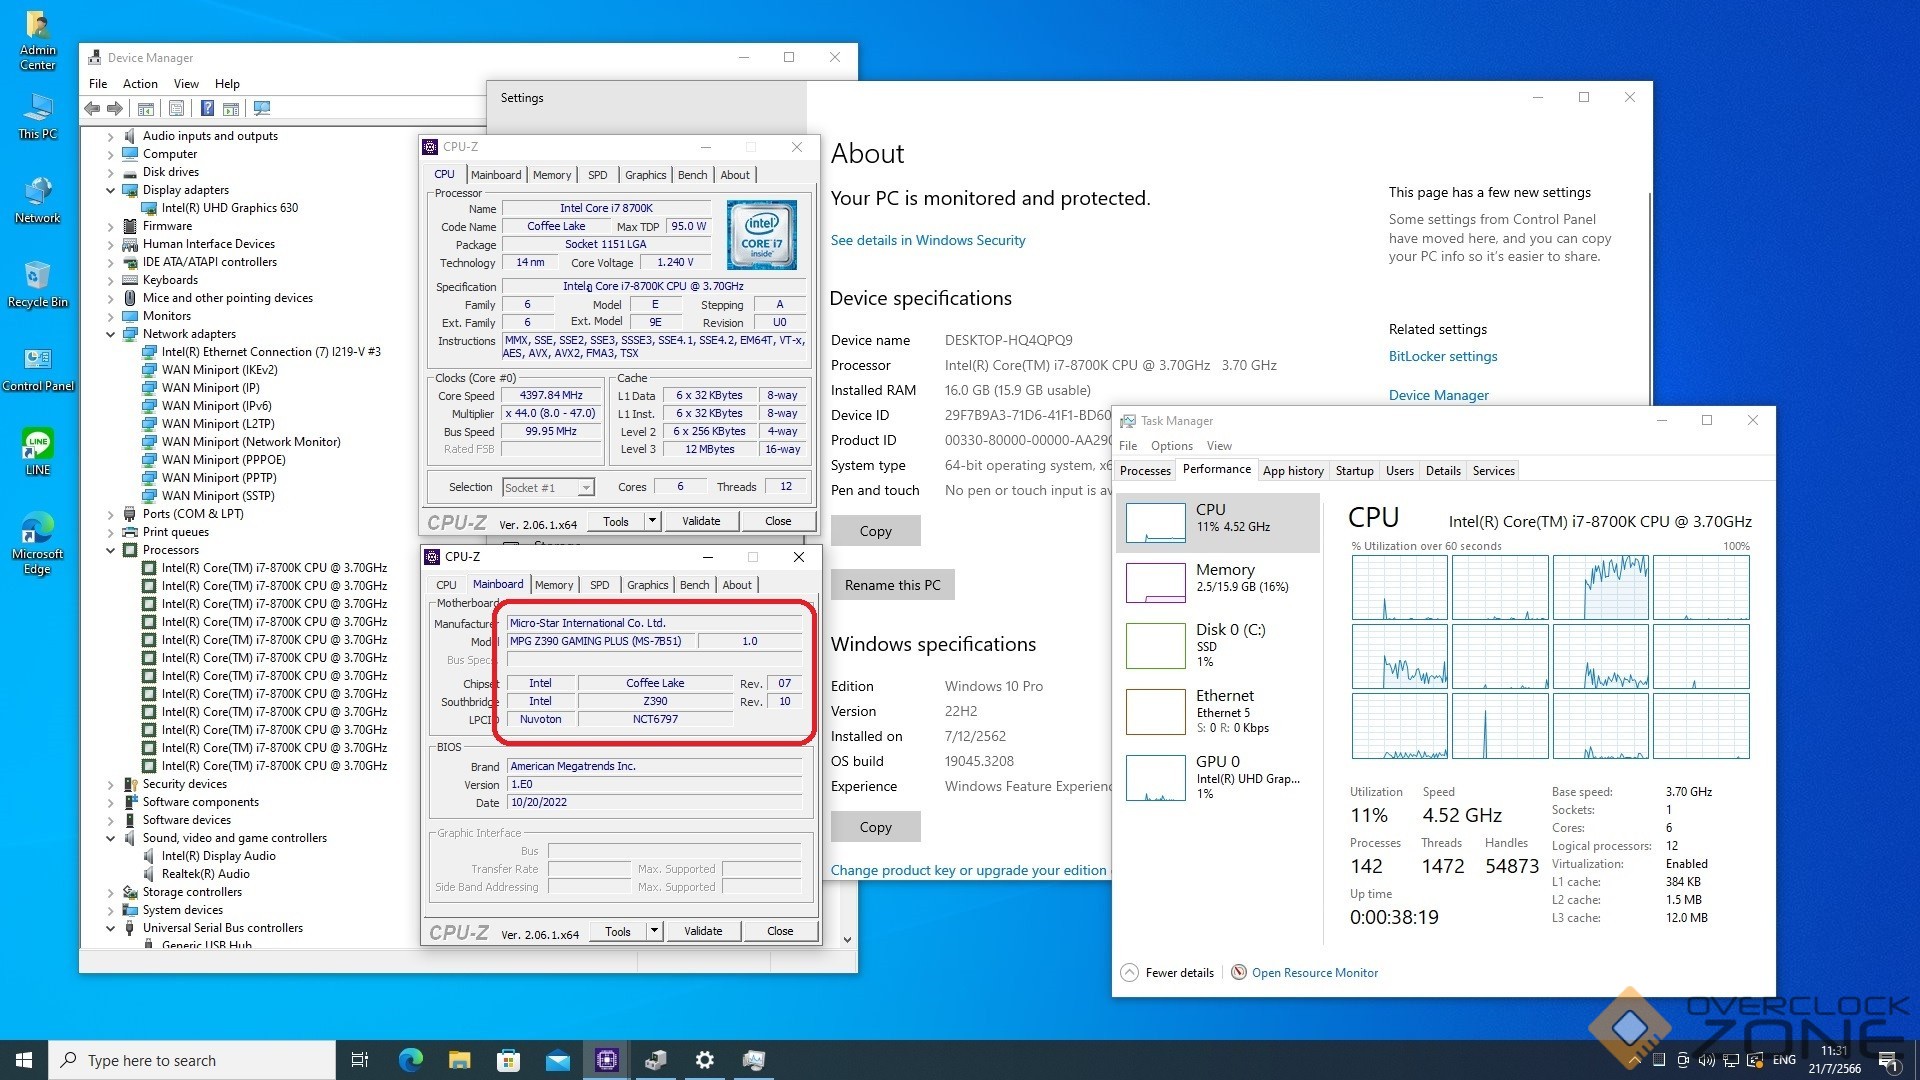1920x1080 pixels.
Task: Select Intel(R) UHD Graphics 630 device
Action: [230, 208]
